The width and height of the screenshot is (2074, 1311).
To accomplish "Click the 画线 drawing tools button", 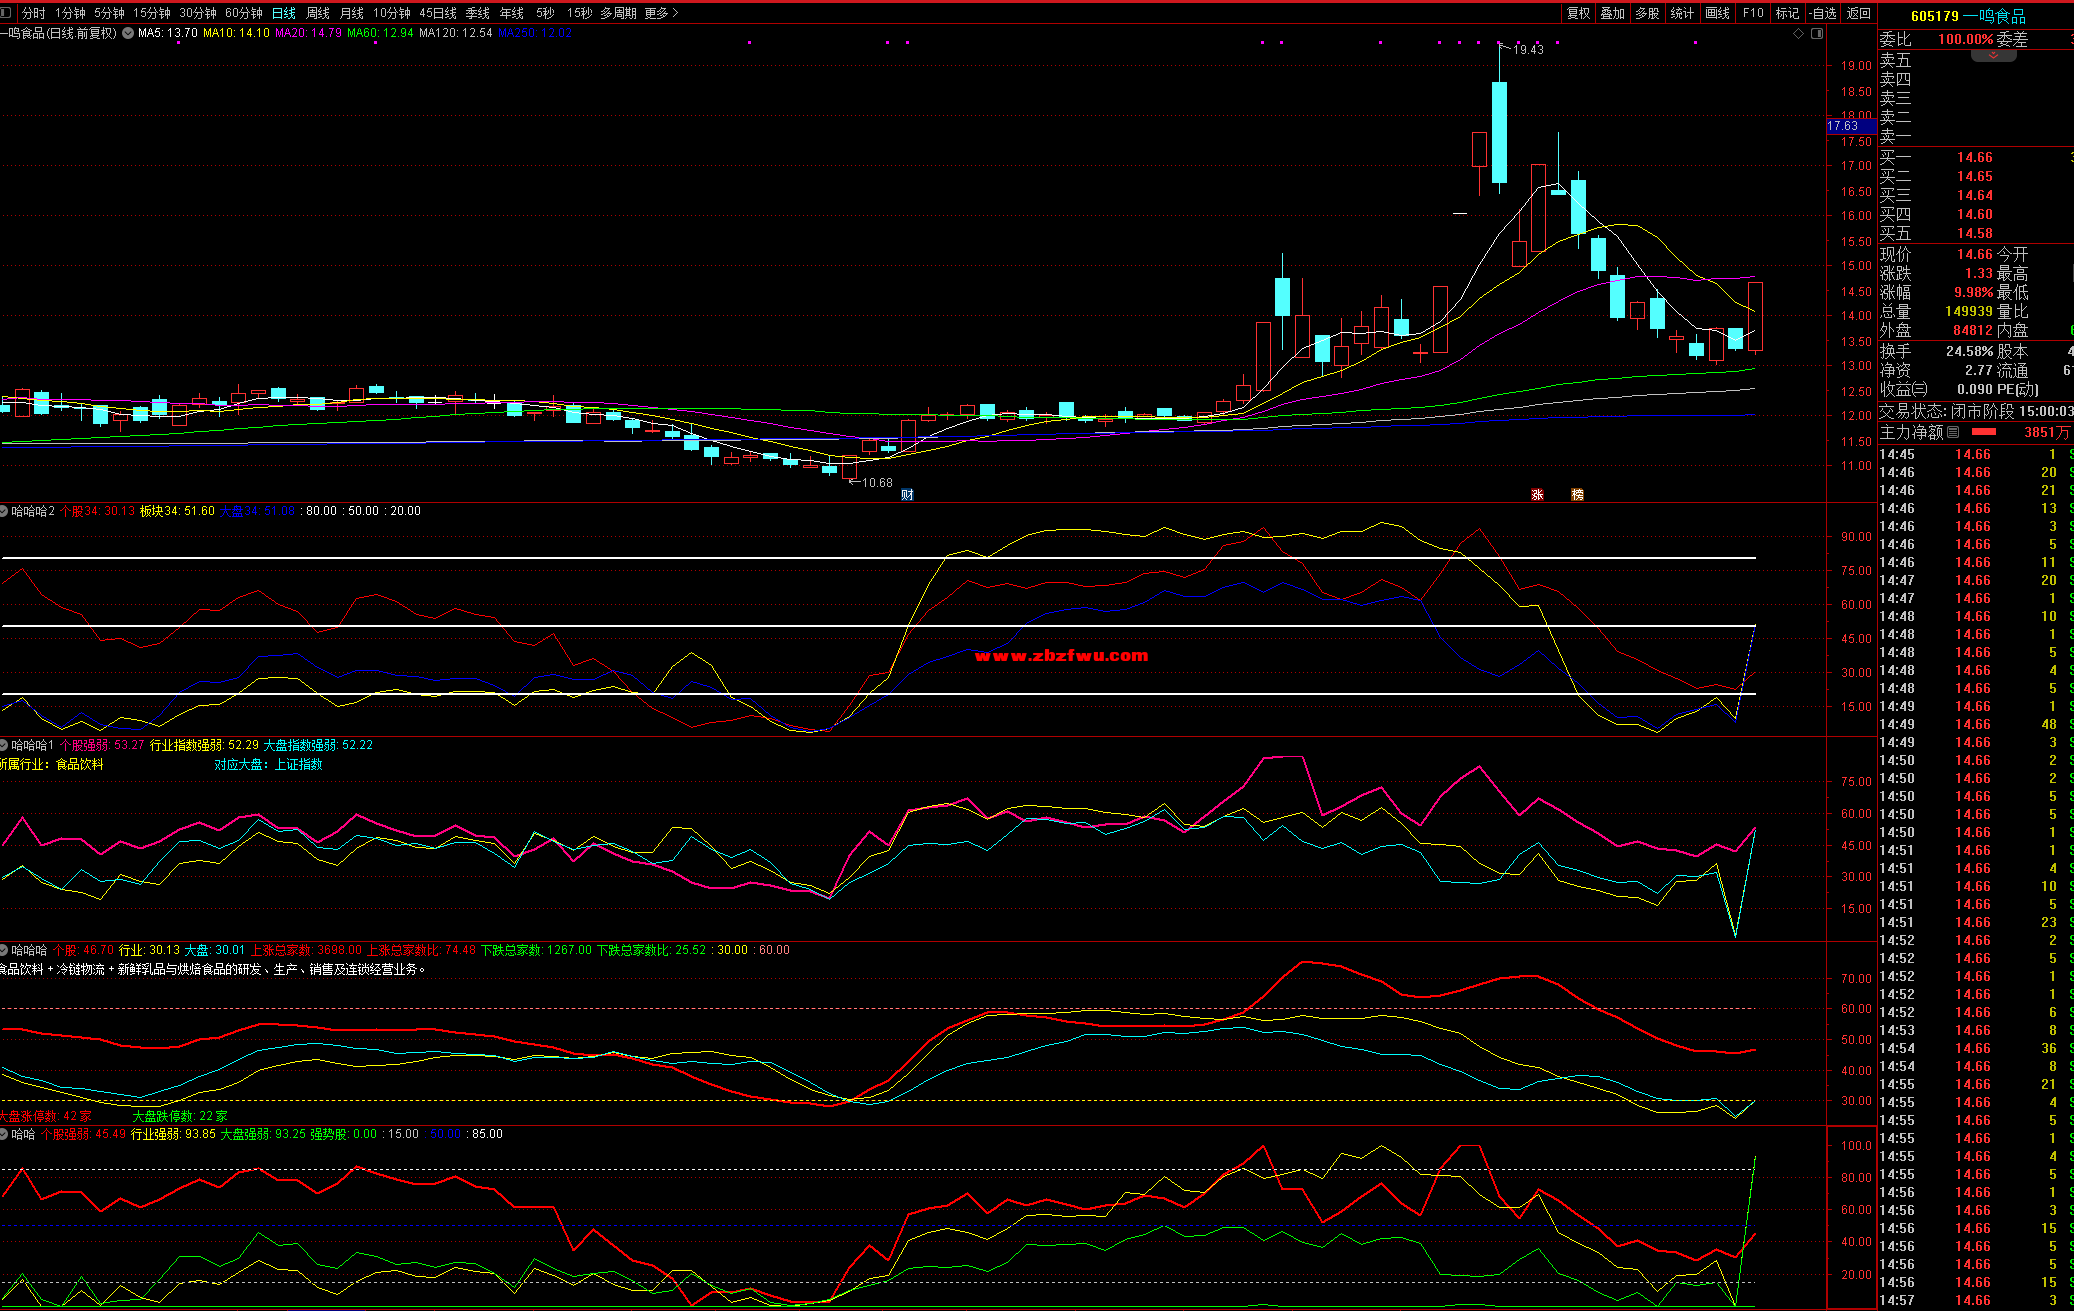I will [1718, 13].
